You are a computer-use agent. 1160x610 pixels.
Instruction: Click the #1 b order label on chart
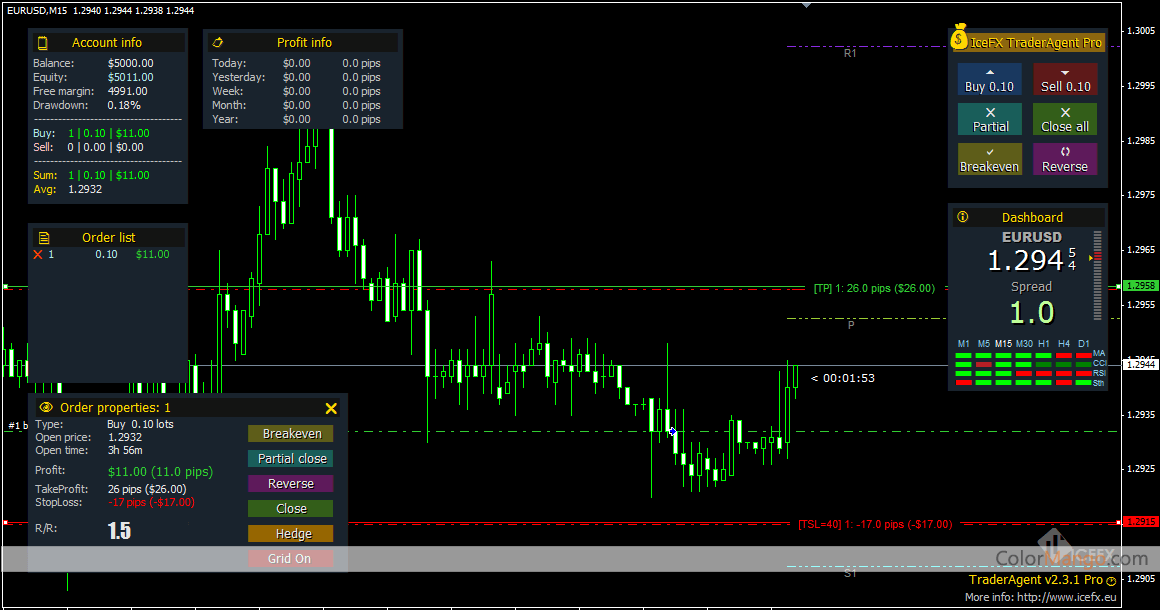pyautogui.click(x=18, y=425)
